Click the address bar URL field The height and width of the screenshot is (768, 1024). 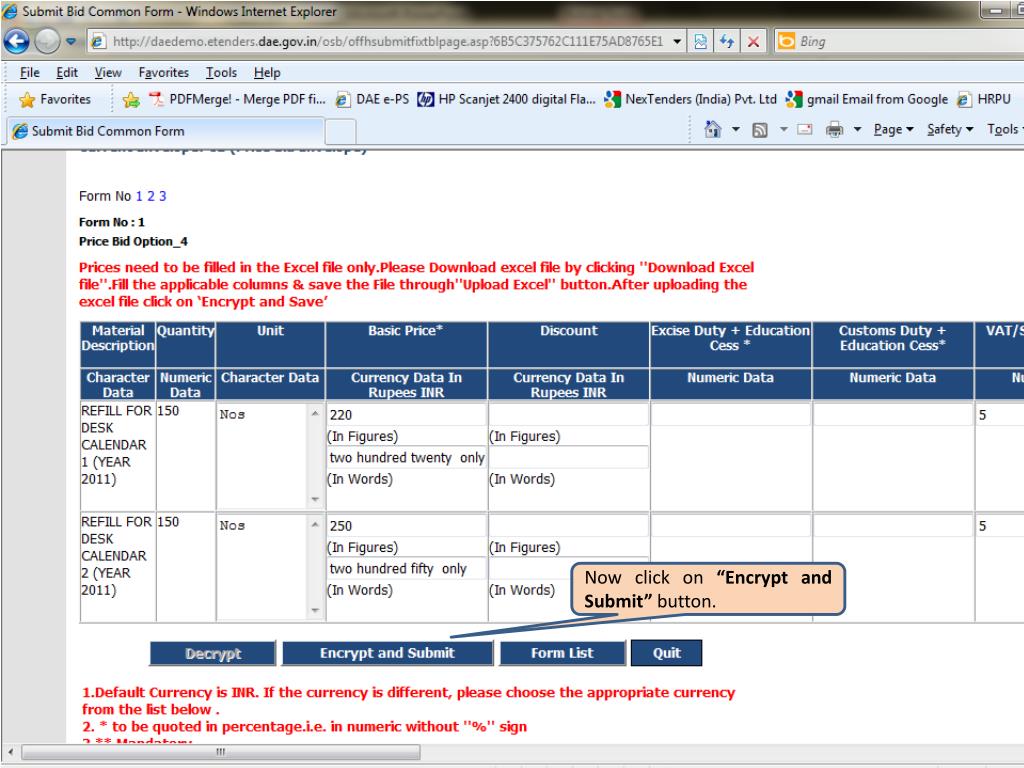[387, 42]
